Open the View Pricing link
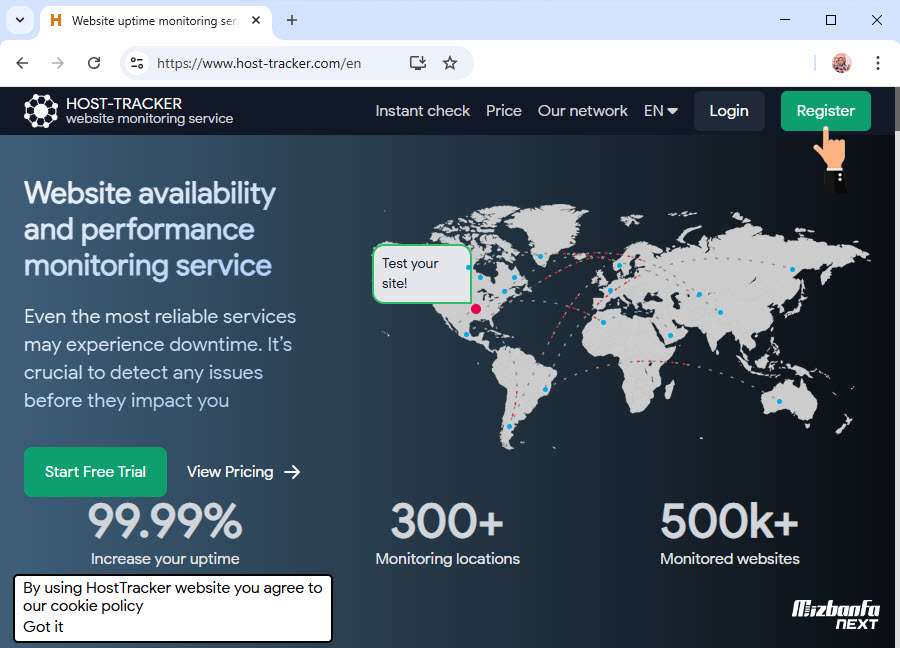 (x=243, y=472)
